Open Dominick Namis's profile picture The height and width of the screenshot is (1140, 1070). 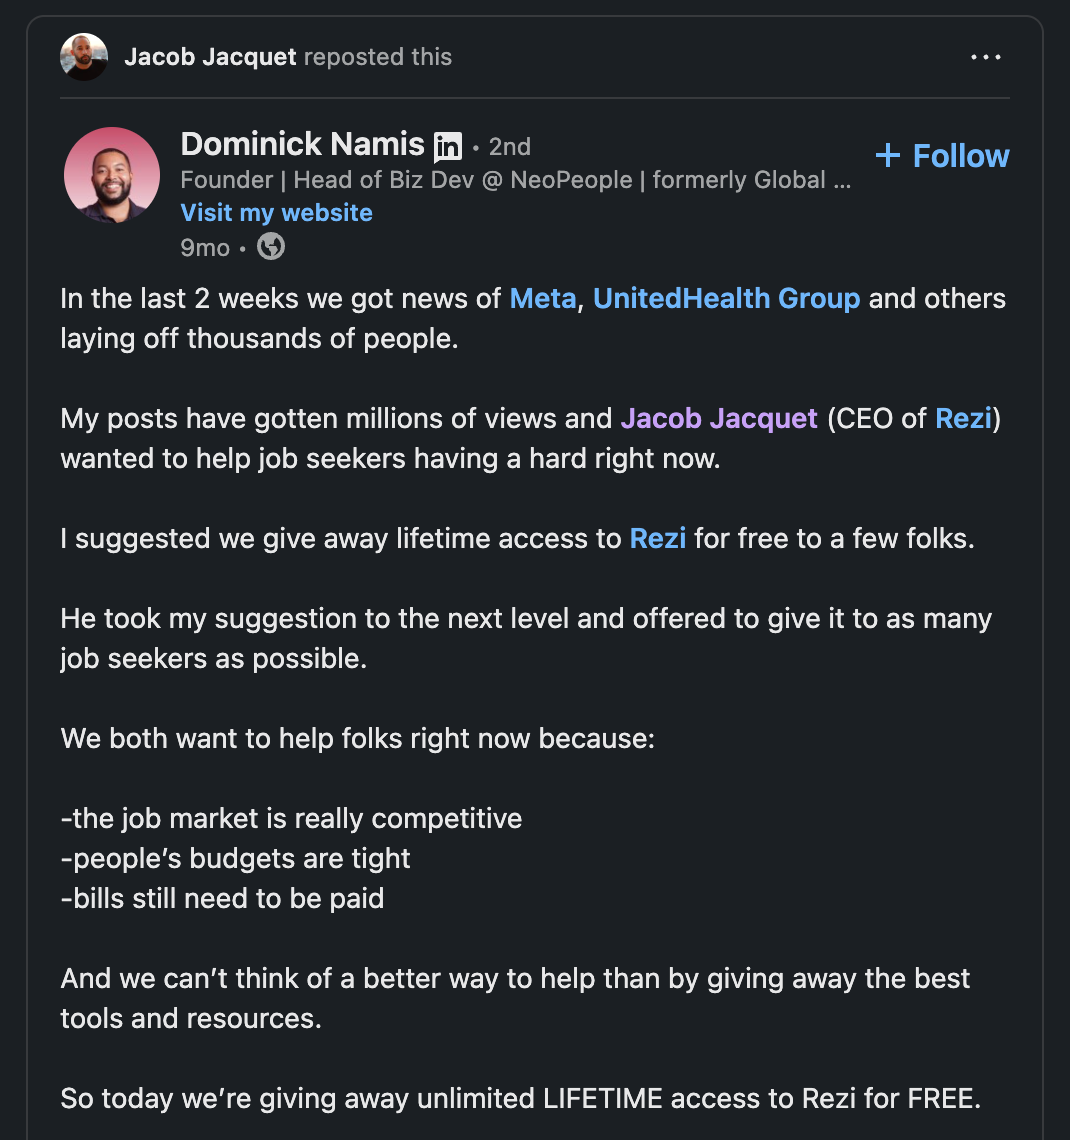[x=112, y=175]
